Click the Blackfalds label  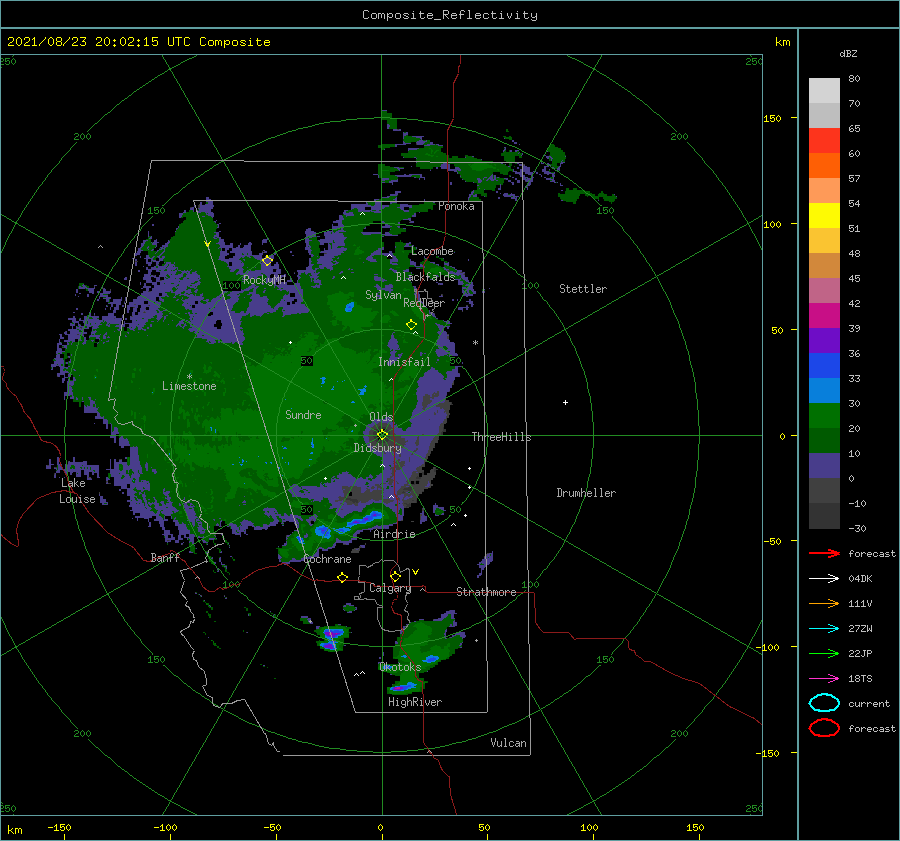425,277
